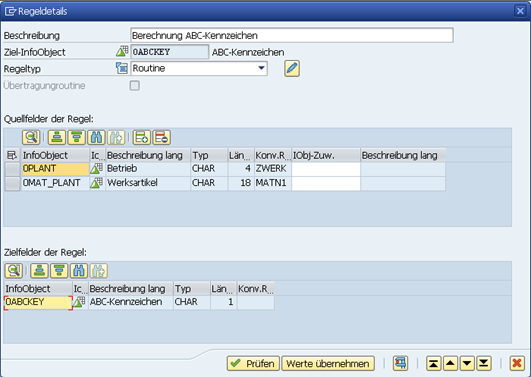Click the Werte übernehmen button

(x=328, y=363)
